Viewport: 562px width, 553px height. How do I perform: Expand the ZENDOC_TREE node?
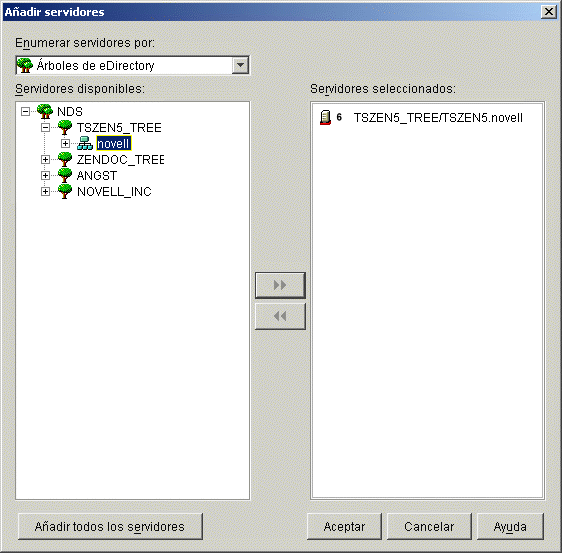[45, 159]
